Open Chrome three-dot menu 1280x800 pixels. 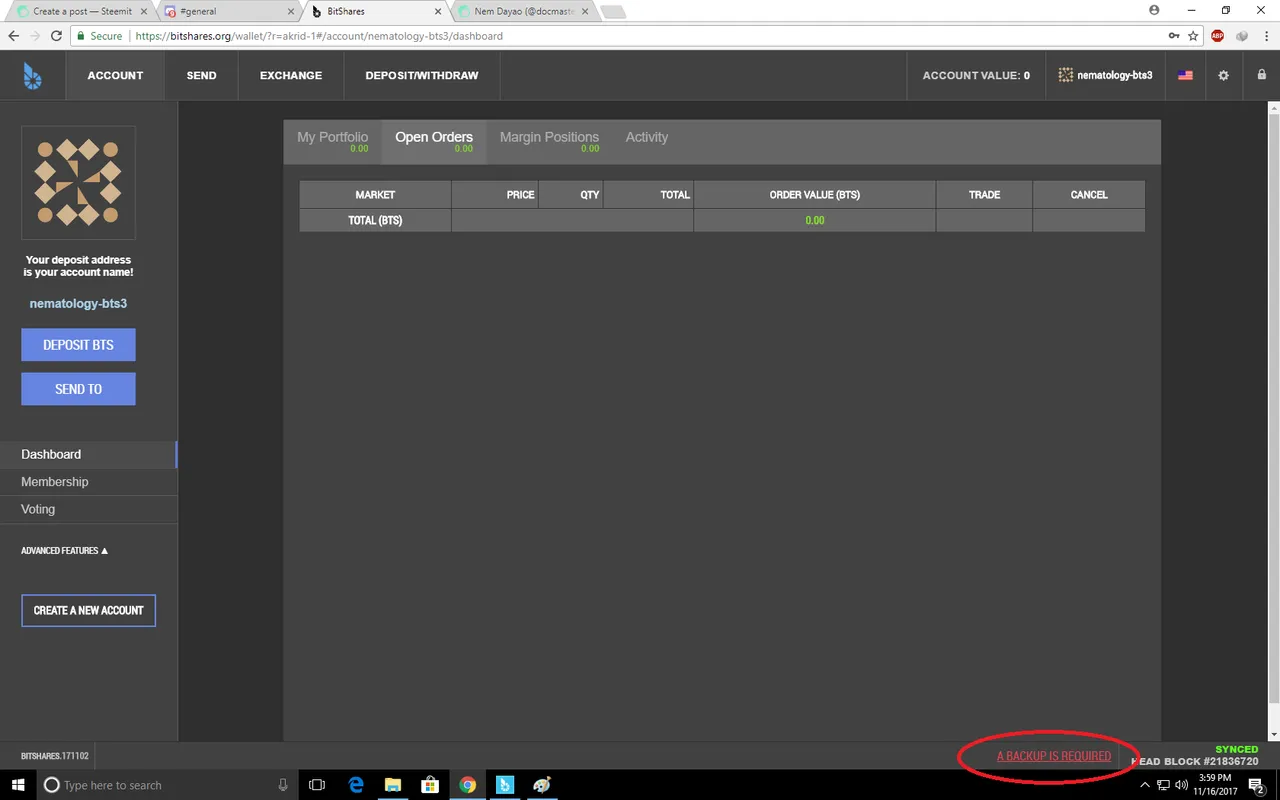click(x=1266, y=36)
